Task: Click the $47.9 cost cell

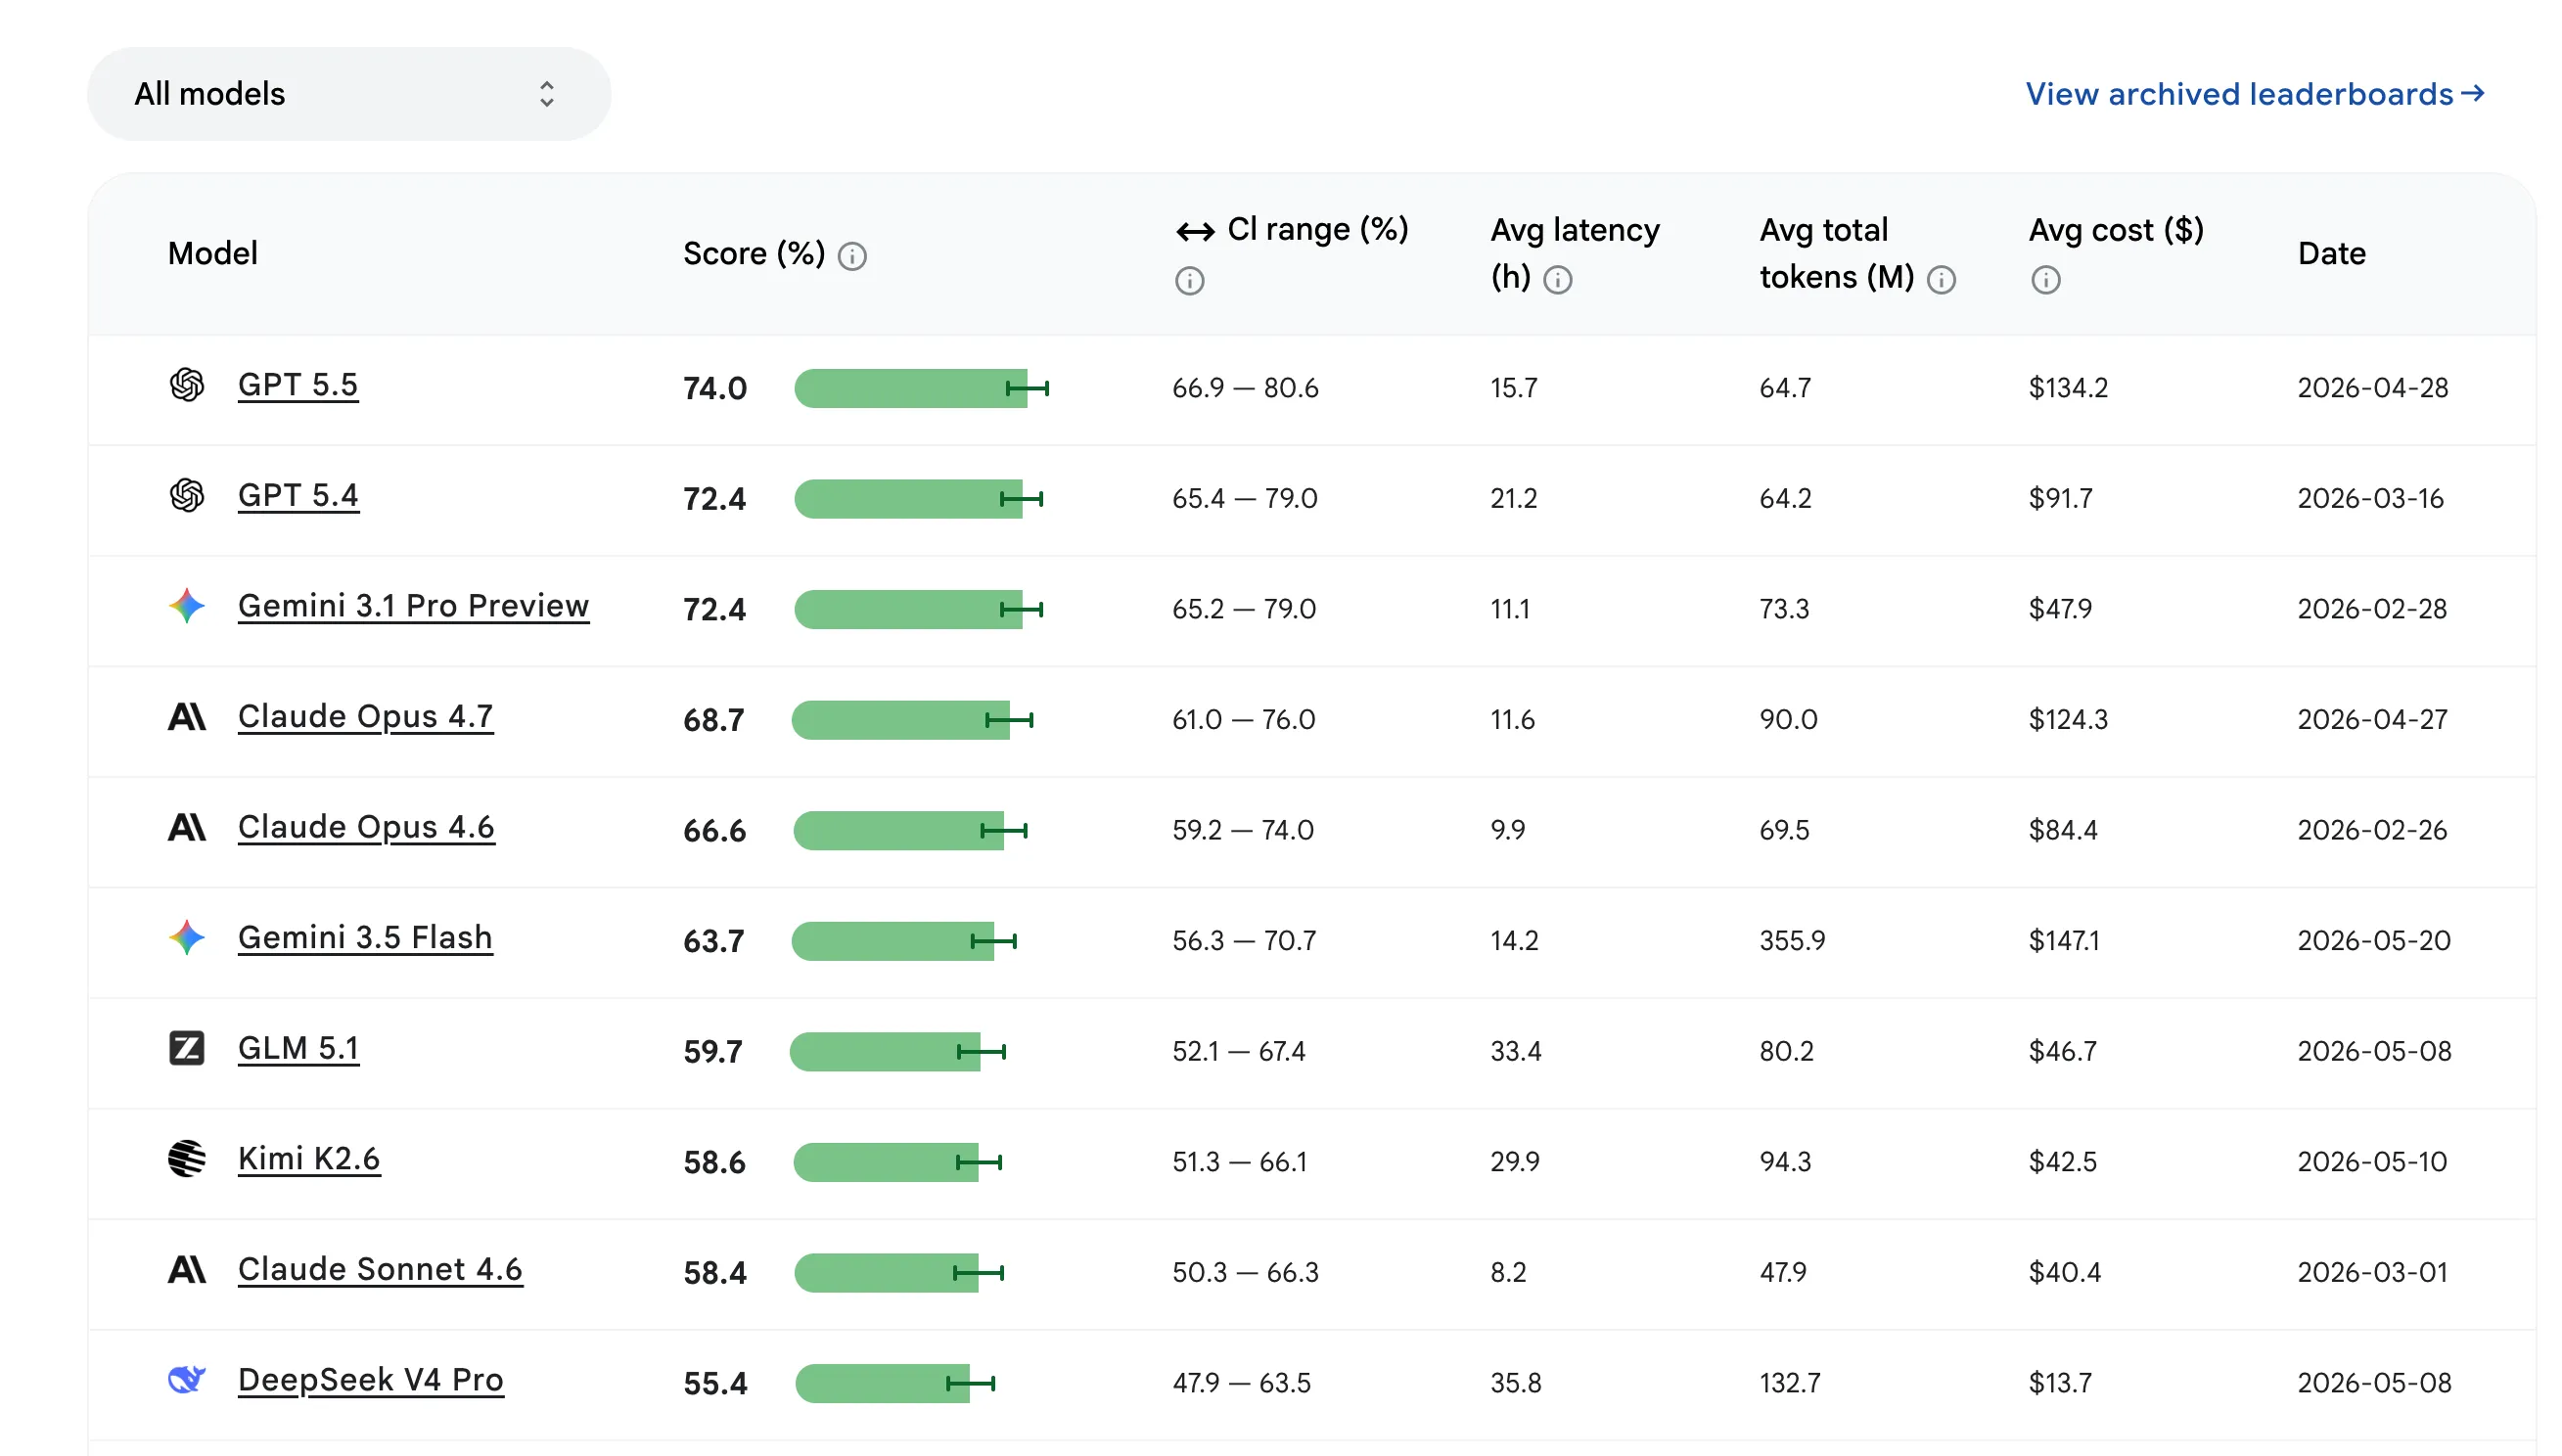Action: click(x=2060, y=609)
